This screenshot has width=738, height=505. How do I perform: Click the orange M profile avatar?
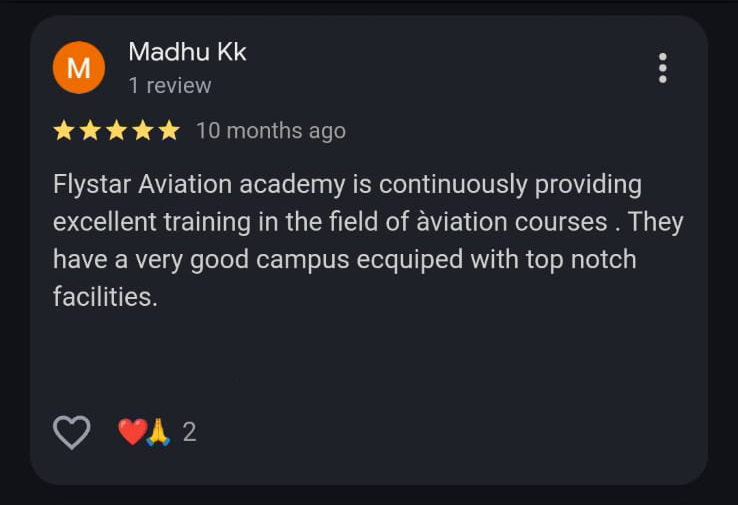tap(78, 68)
